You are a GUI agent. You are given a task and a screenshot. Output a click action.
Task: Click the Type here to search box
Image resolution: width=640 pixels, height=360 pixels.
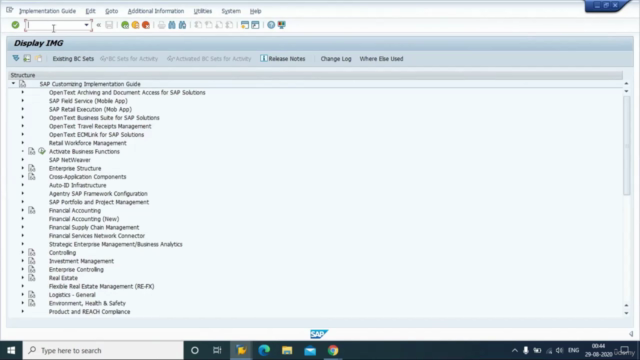103,350
